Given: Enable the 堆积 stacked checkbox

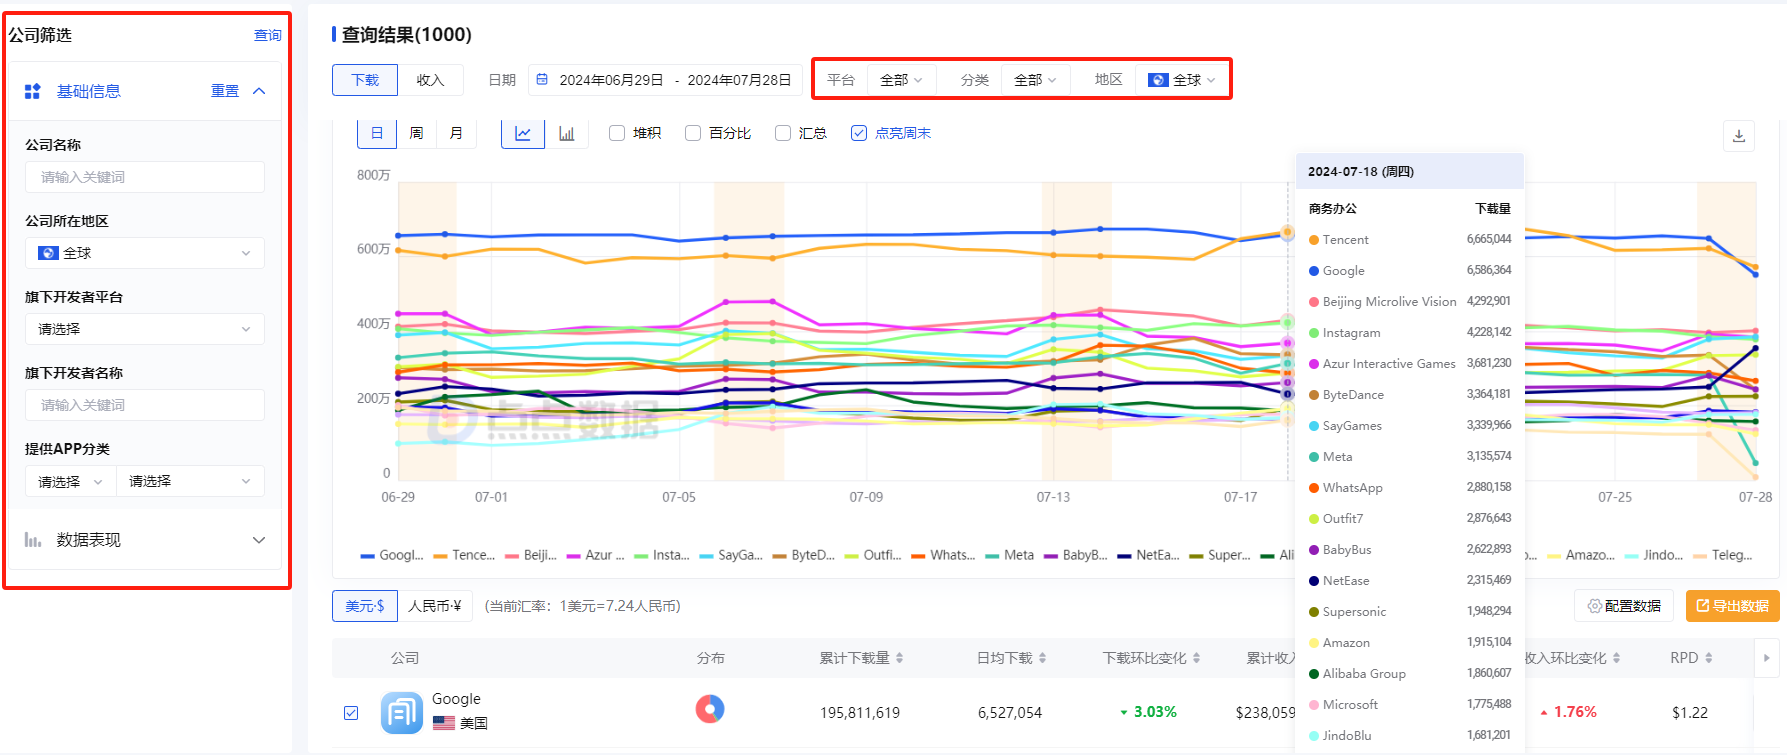Looking at the screenshot, I should 617,133.
